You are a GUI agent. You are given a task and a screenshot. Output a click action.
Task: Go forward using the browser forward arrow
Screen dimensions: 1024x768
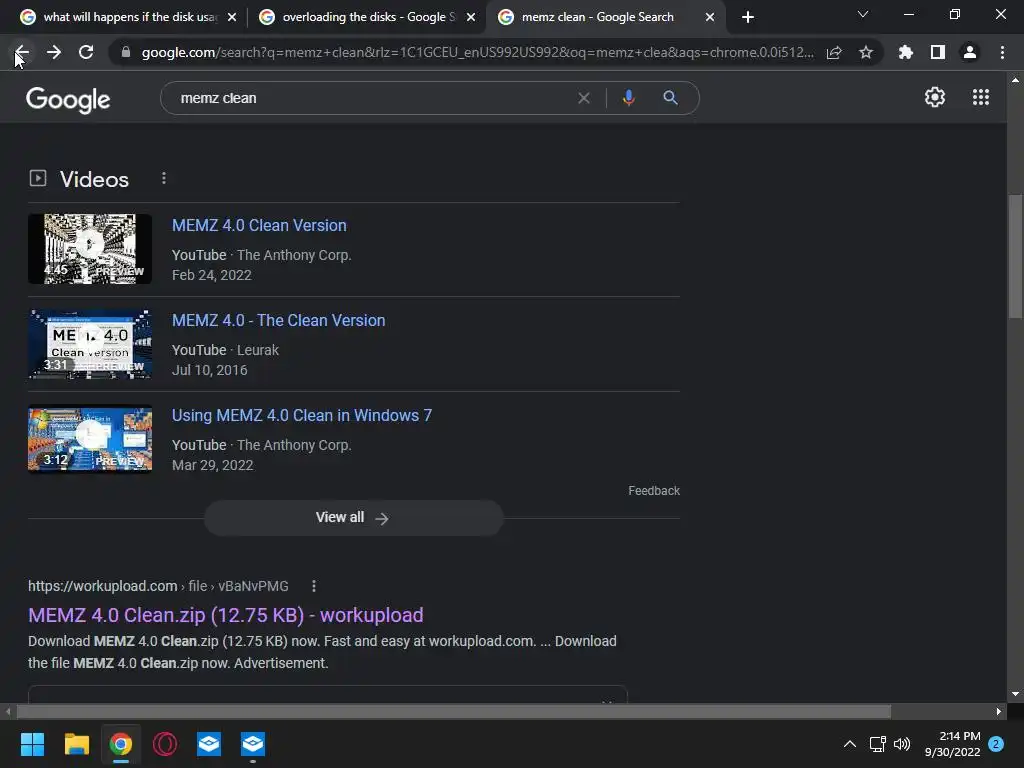pos(54,52)
